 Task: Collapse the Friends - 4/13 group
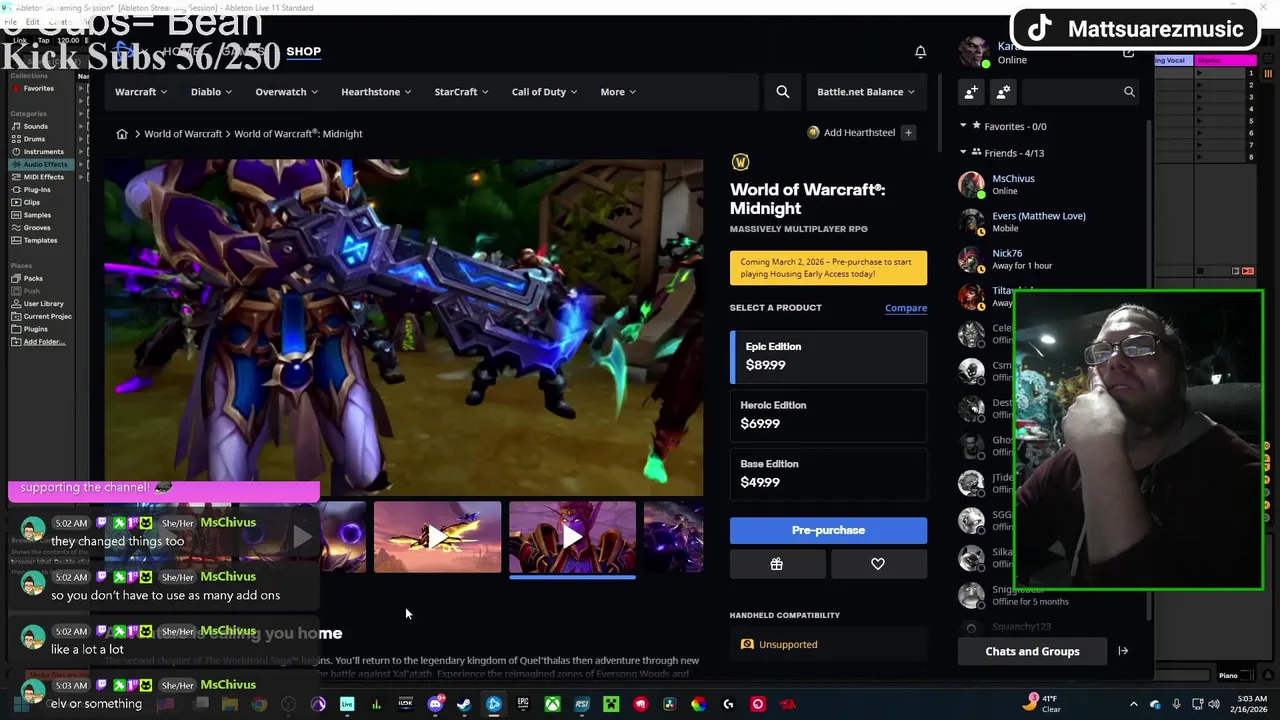pyautogui.click(x=963, y=153)
